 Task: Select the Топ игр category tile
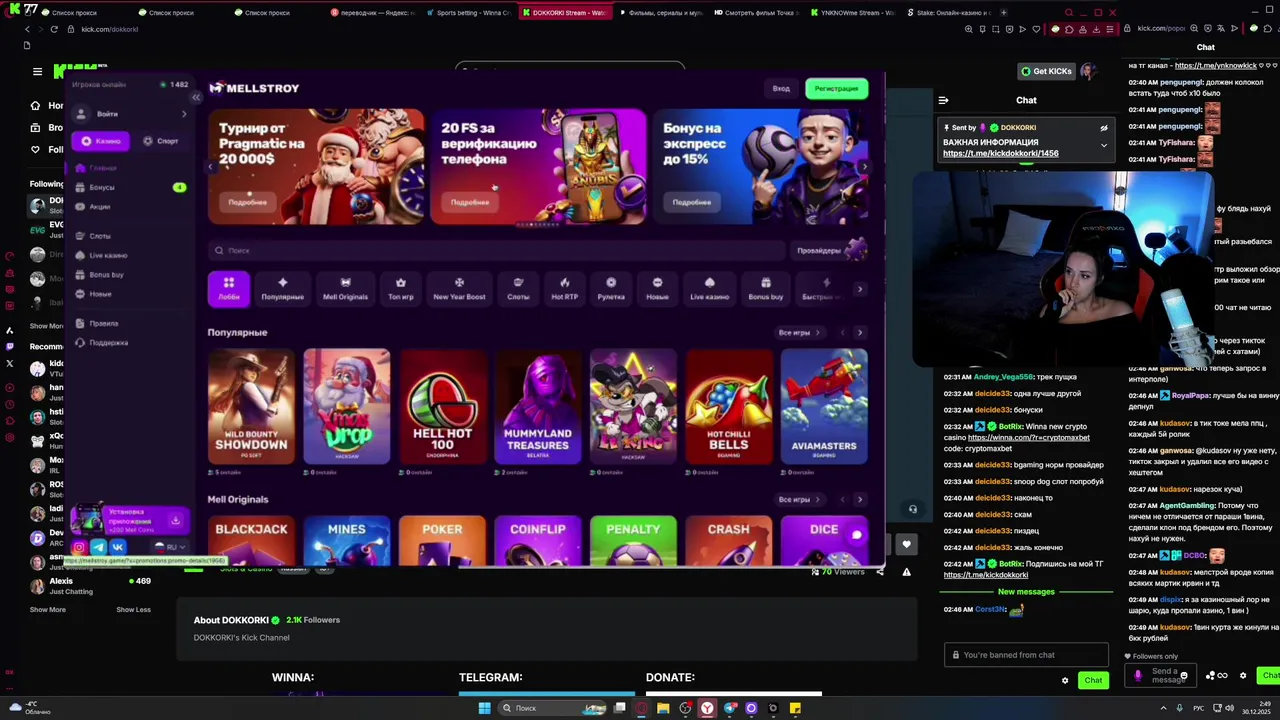click(x=401, y=288)
